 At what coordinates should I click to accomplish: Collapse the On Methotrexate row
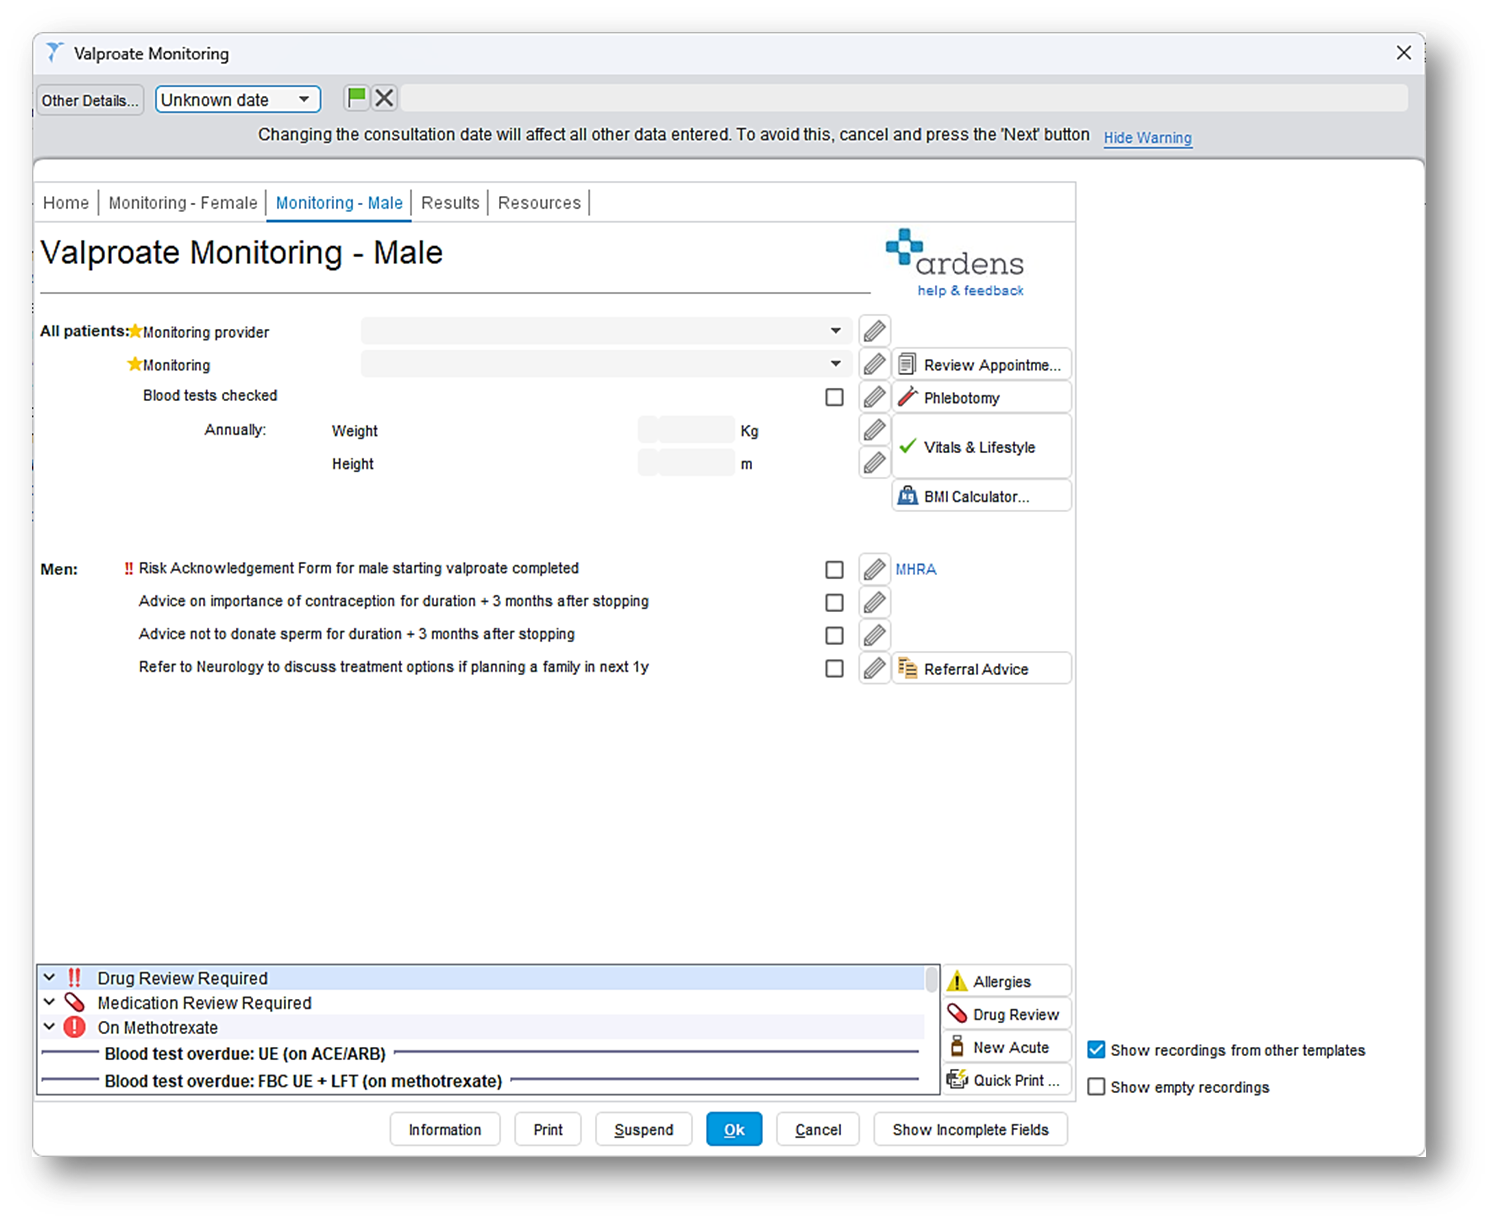click(49, 1027)
